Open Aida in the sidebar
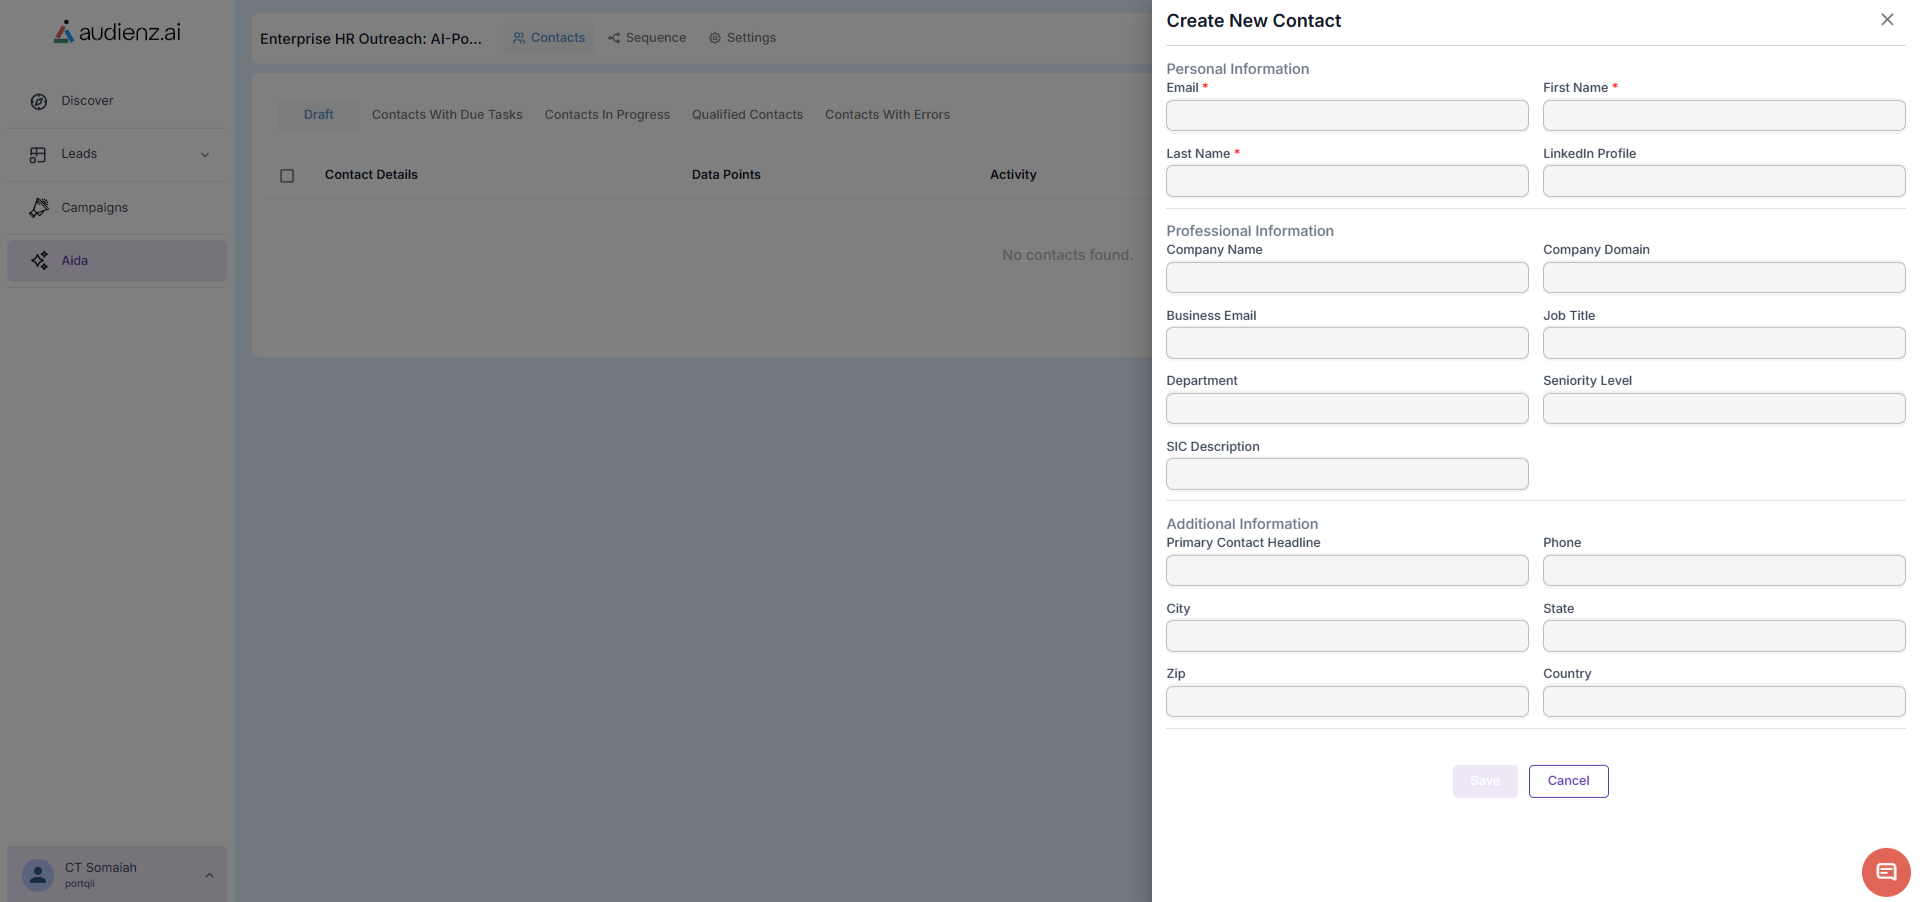The image size is (1920, 902). pyautogui.click(x=117, y=261)
